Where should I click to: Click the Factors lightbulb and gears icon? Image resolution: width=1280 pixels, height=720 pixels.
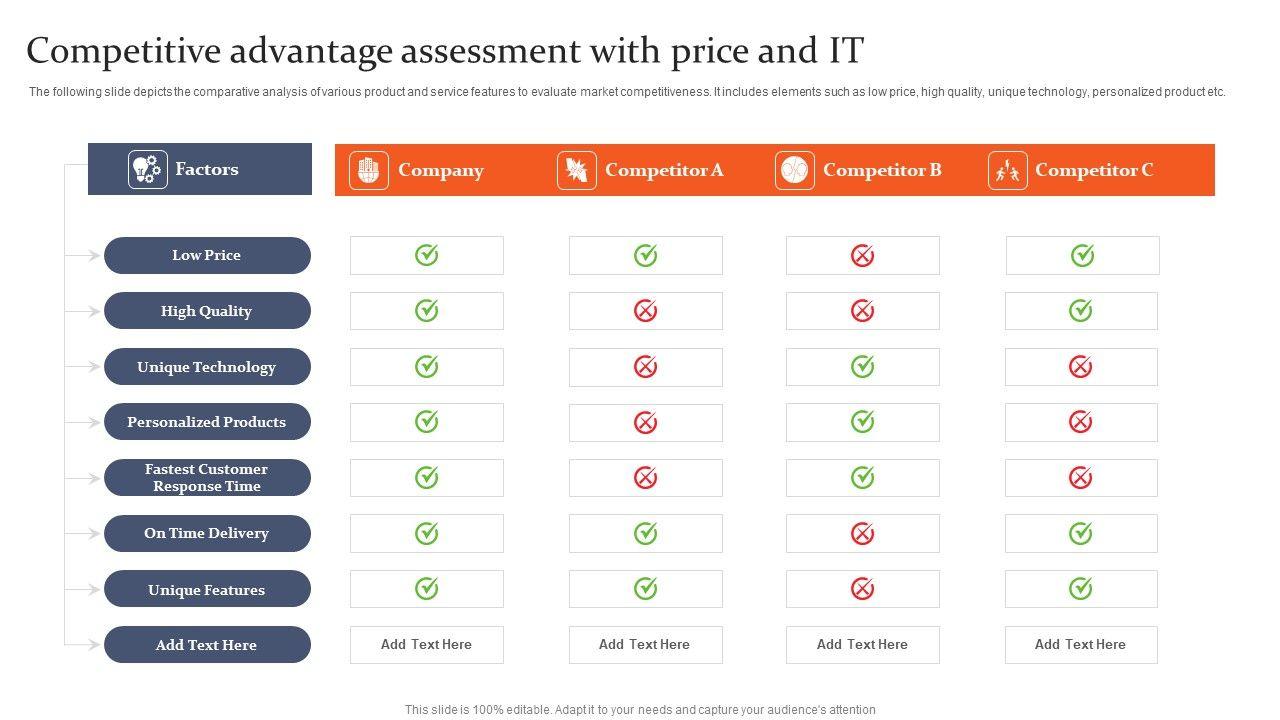(147, 169)
